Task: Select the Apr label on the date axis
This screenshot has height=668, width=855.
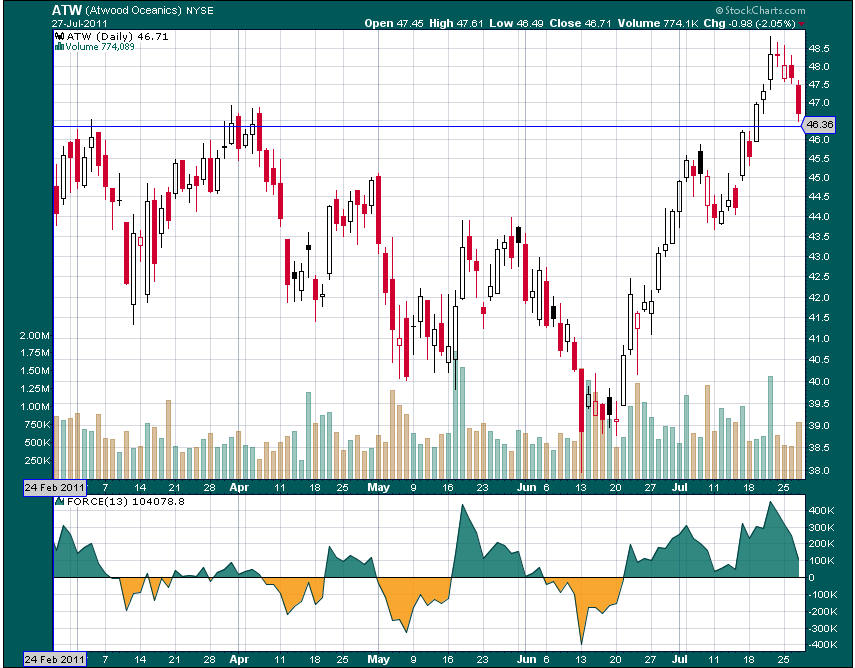Action: coord(239,487)
